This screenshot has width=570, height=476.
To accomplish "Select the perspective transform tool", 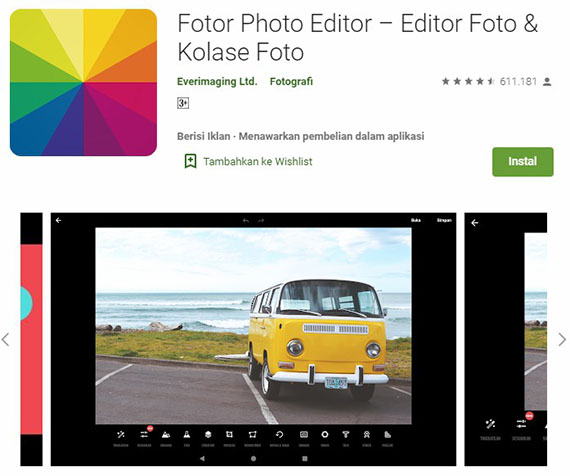I will 252,438.
